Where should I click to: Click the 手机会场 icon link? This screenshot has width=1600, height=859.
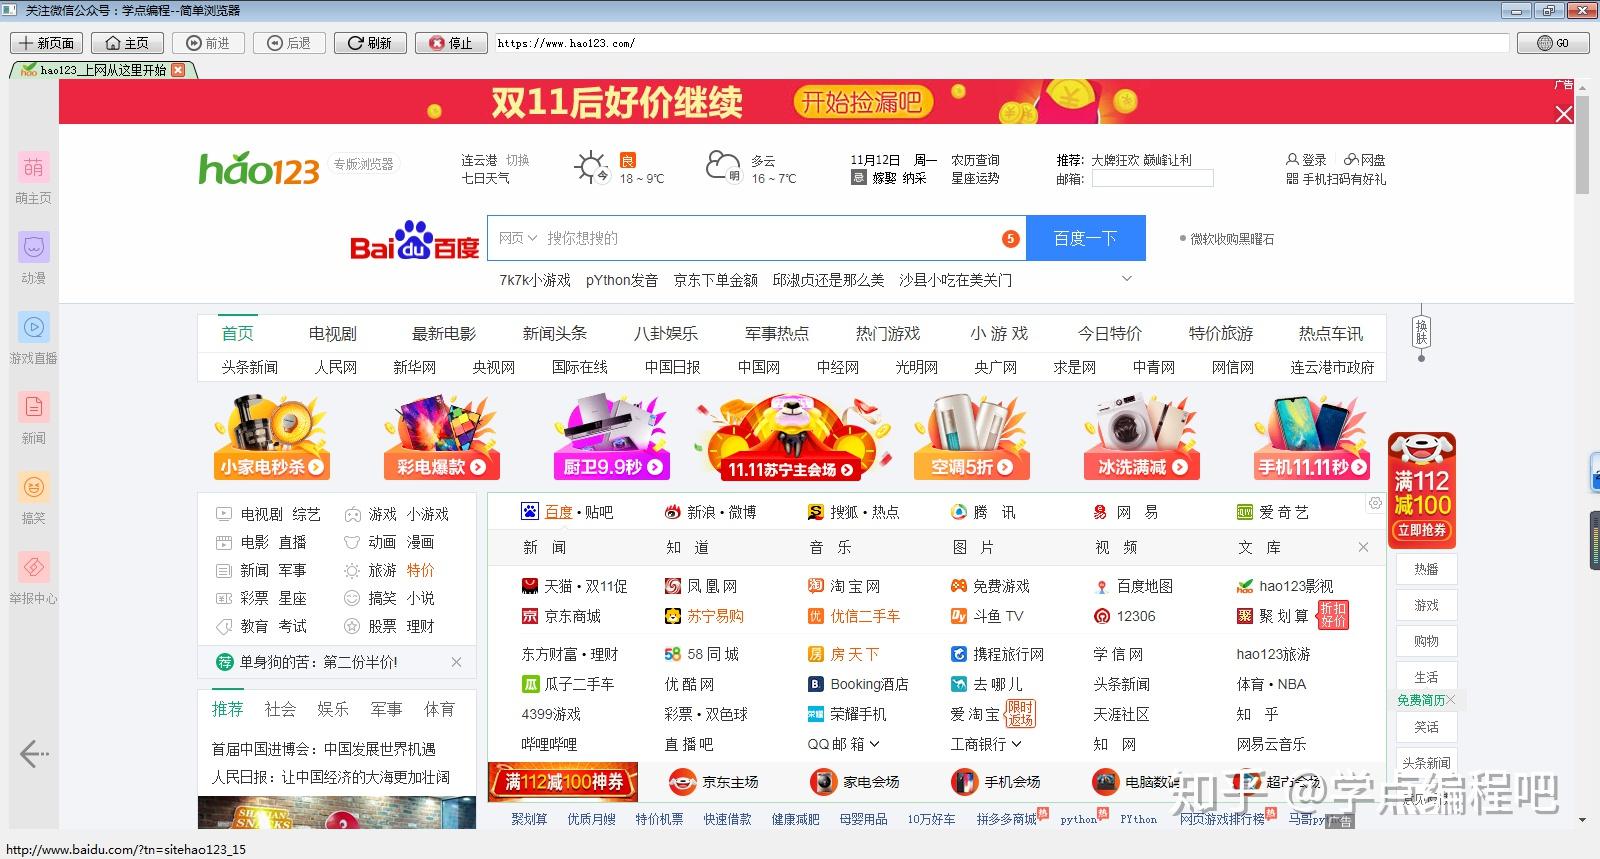coord(996,782)
